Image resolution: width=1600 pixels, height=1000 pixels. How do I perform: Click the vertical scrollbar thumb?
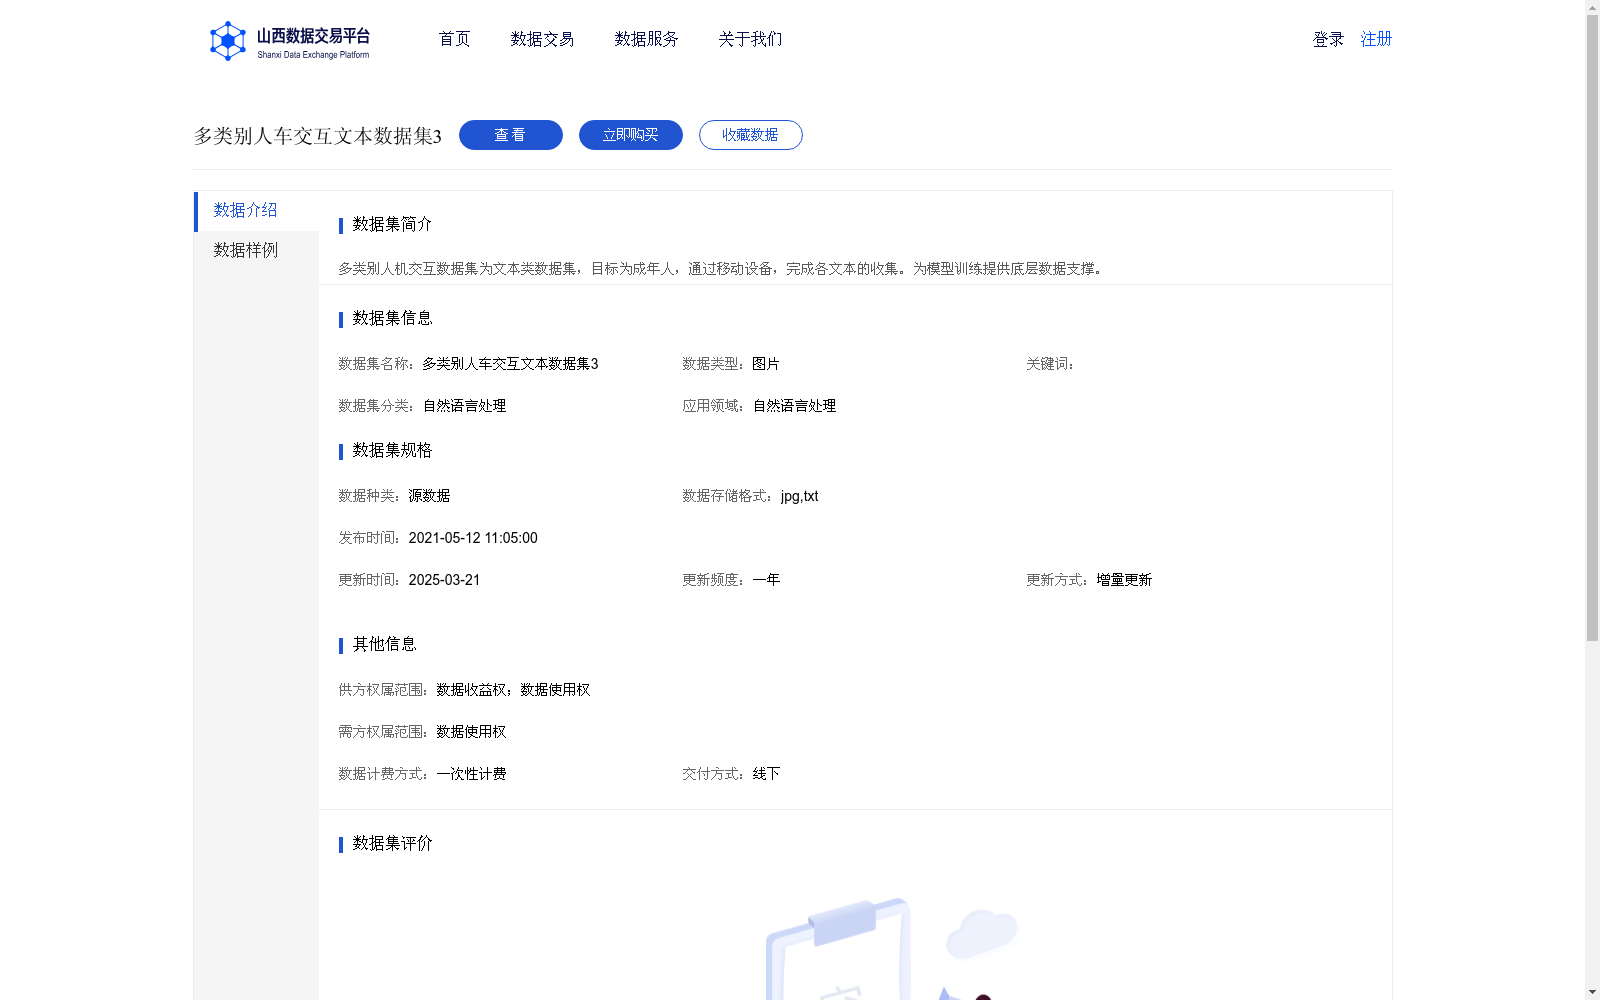coord(1592,328)
